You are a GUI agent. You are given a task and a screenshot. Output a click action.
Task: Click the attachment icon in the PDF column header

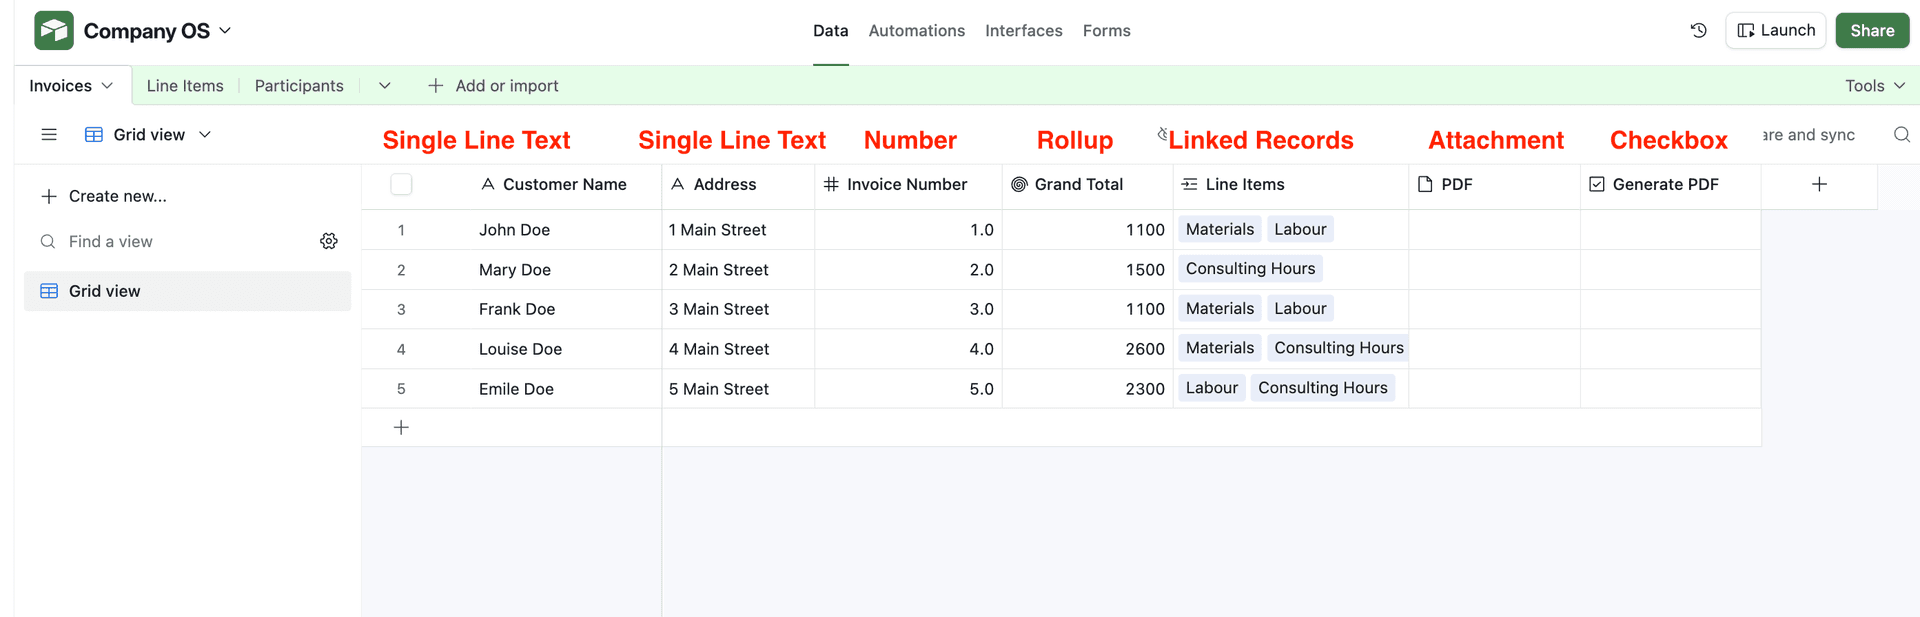click(x=1424, y=184)
